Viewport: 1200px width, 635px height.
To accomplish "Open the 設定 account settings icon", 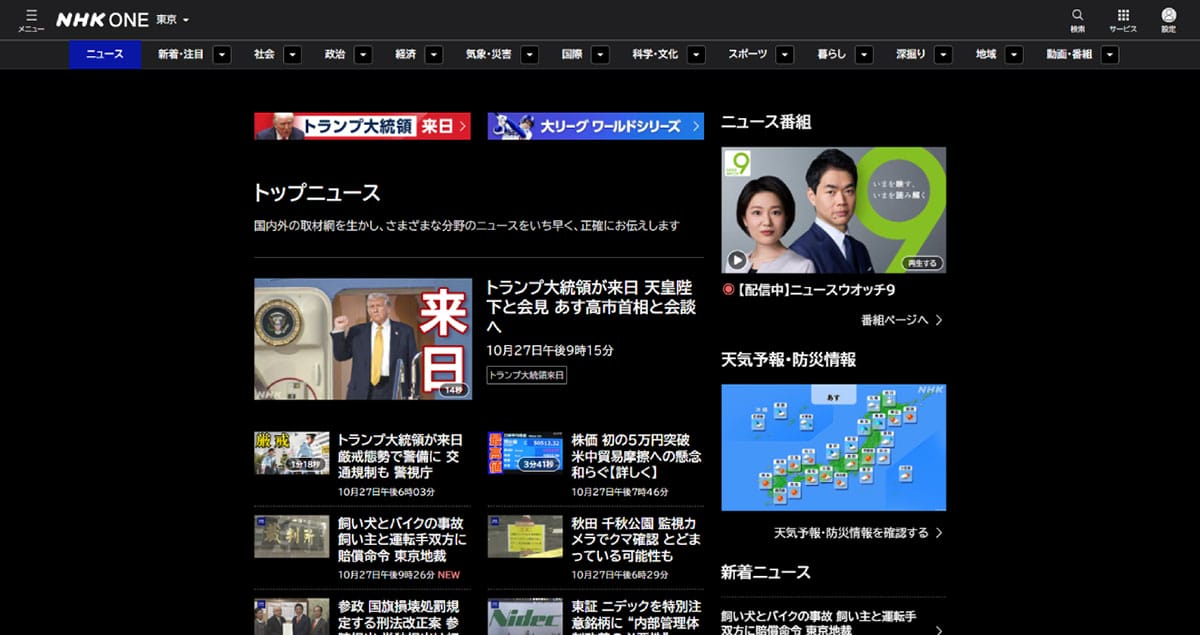I will (x=1168, y=17).
